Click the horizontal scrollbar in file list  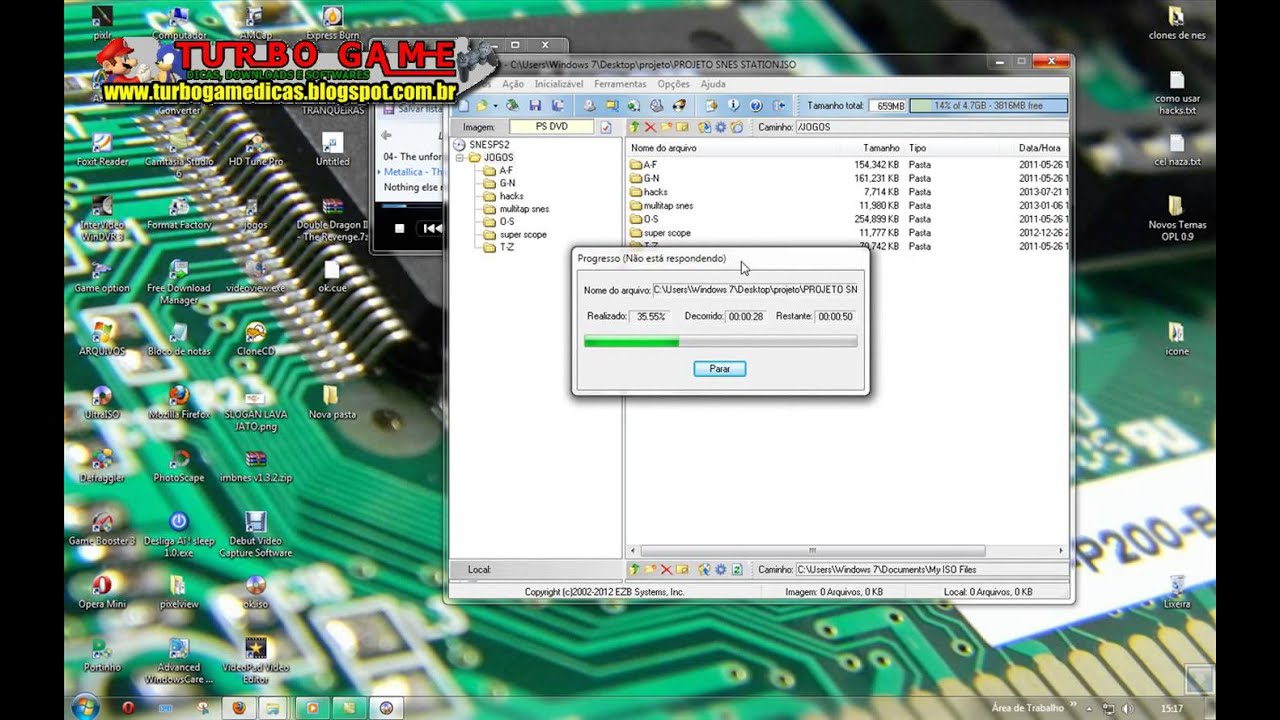click(812, 550)
